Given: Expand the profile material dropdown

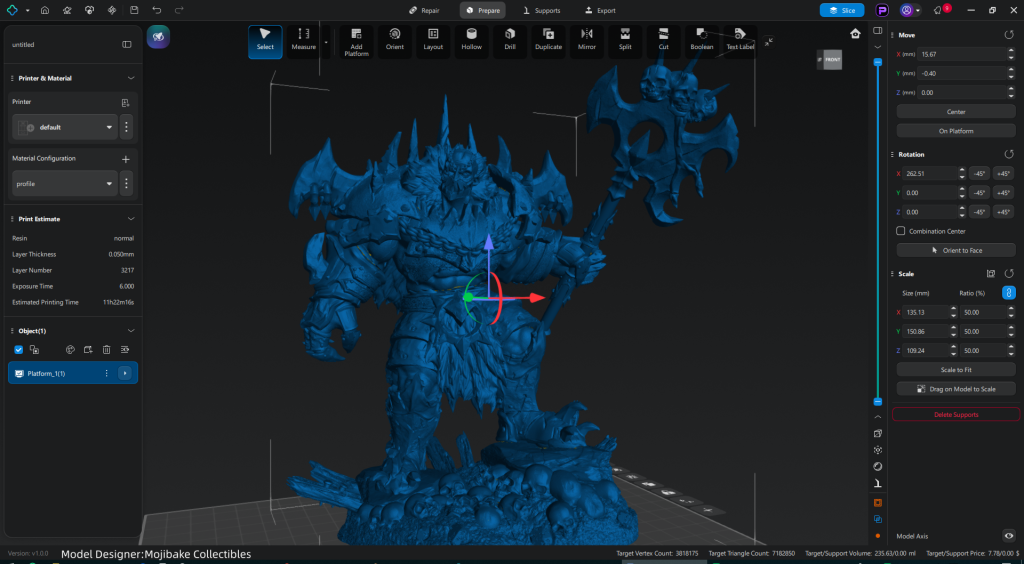Looking at the screenshot, I should click(66, 184).
